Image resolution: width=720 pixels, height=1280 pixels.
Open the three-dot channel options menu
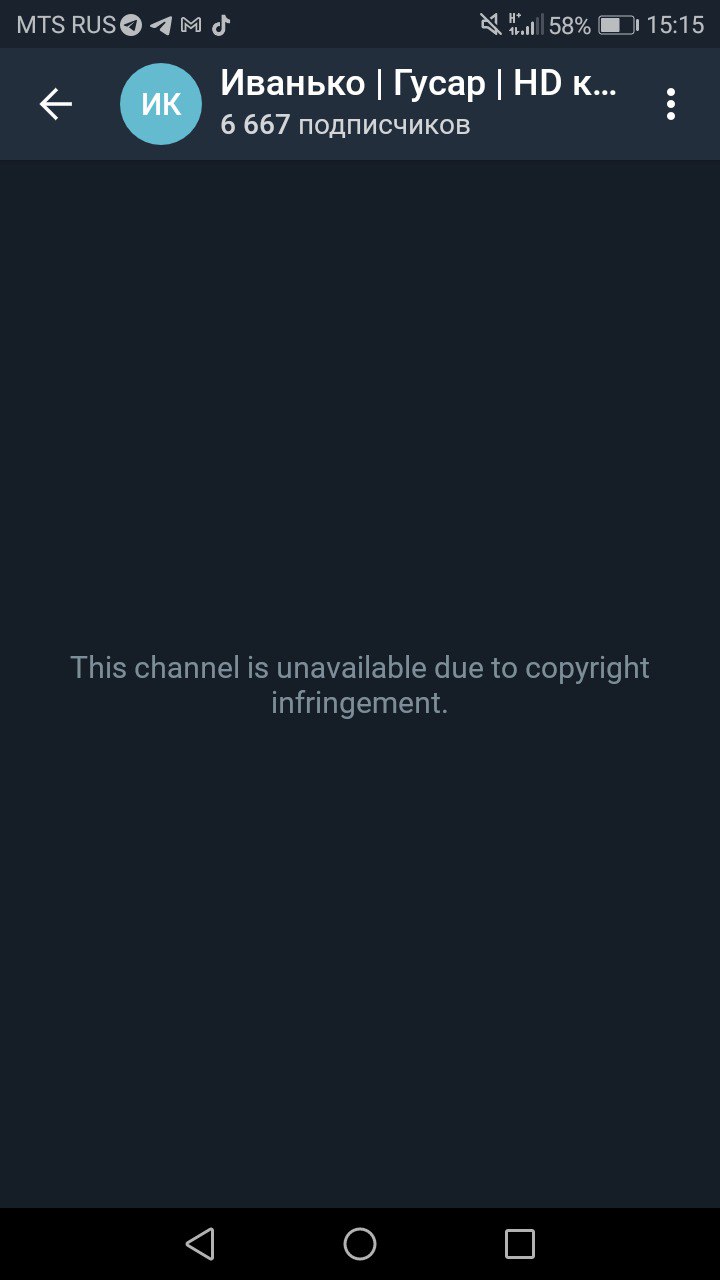point(671,104)
